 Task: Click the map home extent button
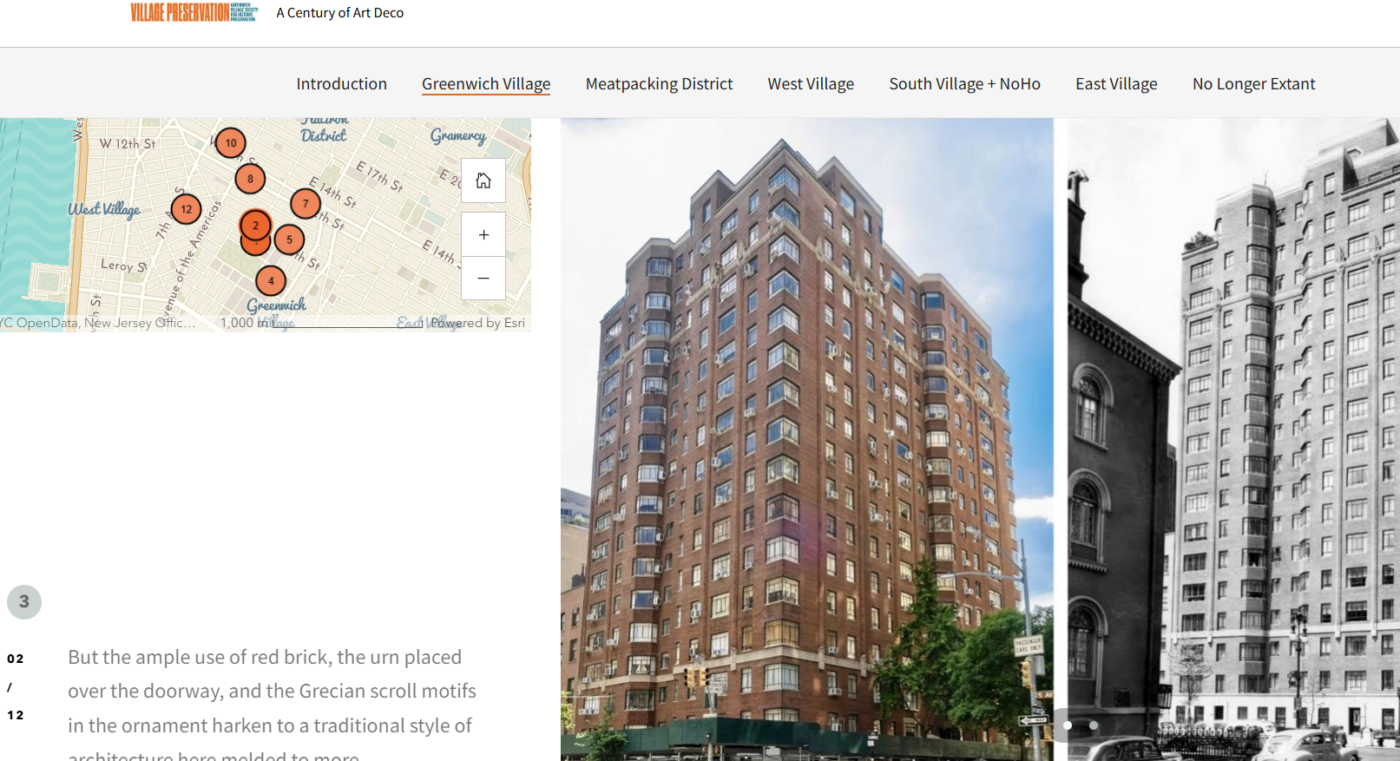pyautogui.click(x=483, y=181)
